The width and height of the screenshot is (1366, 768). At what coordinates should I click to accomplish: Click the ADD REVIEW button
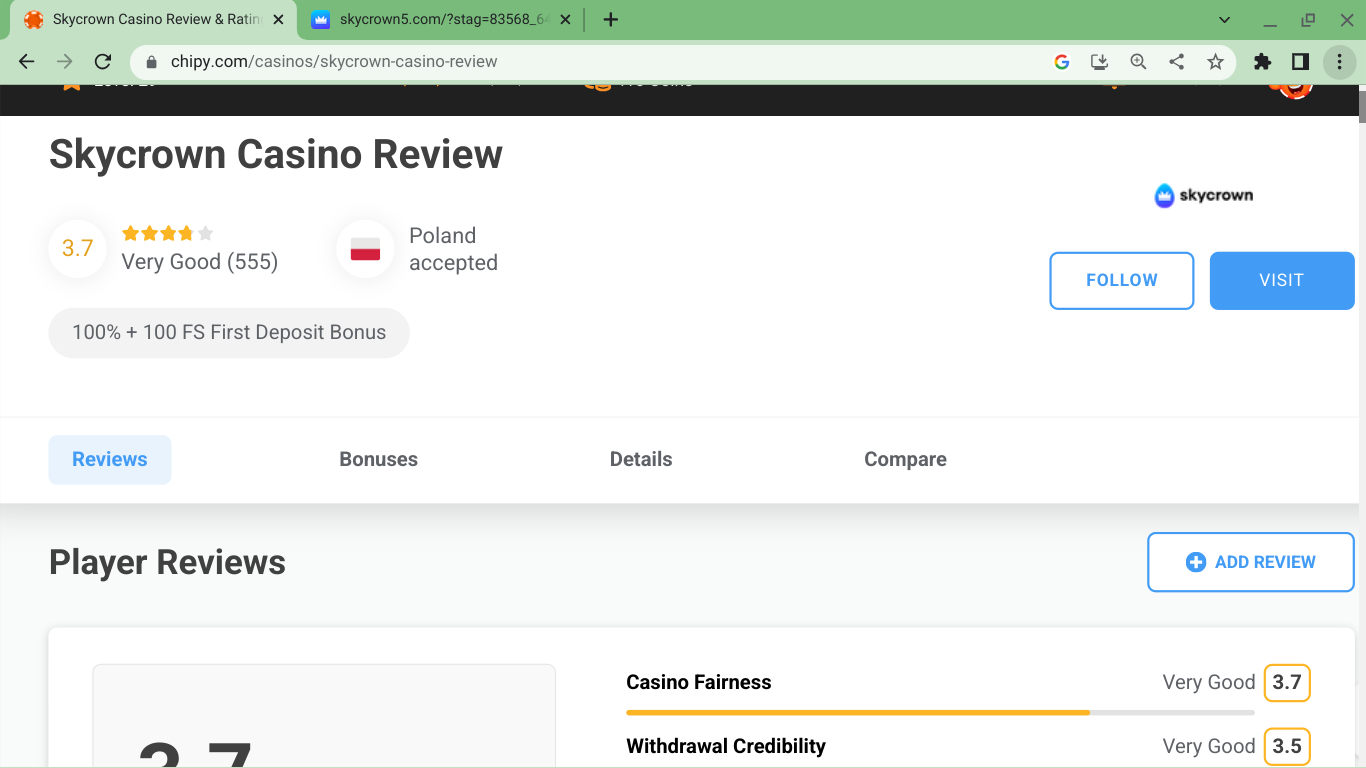pyautogui.click(x=1250, y=562)
